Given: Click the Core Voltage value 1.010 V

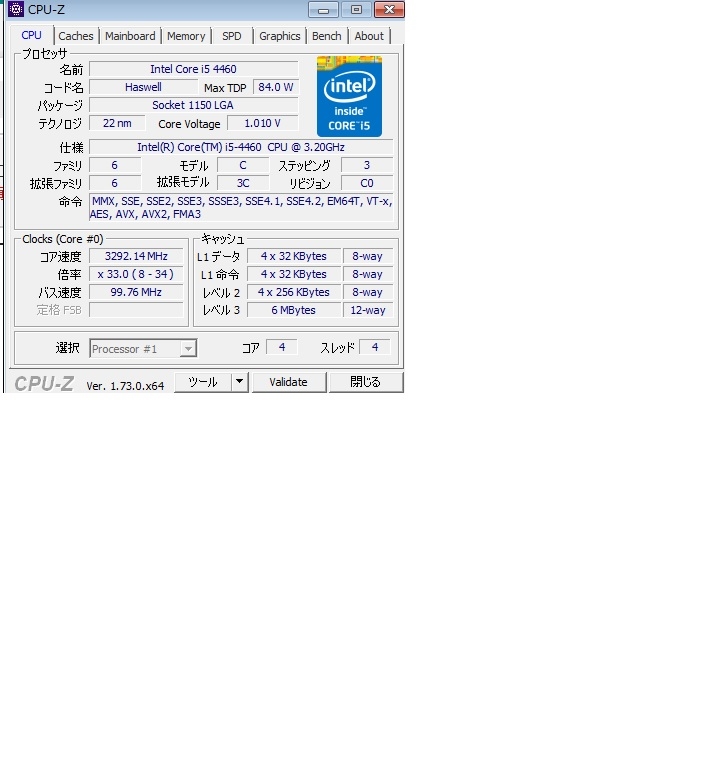Looking at the screenshot, I should click(x=262, y=123).
